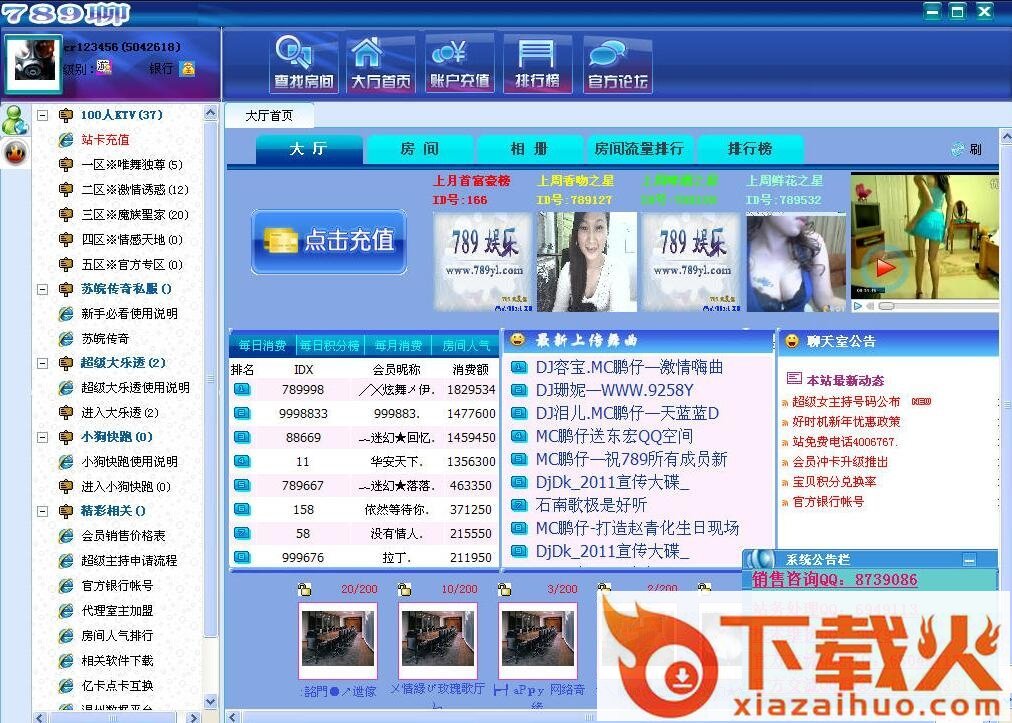Collapse the 小狗快跑 (0) tree node
Image resolution: width=1012 pixels, height=723 pixels.
coord(43,438)
